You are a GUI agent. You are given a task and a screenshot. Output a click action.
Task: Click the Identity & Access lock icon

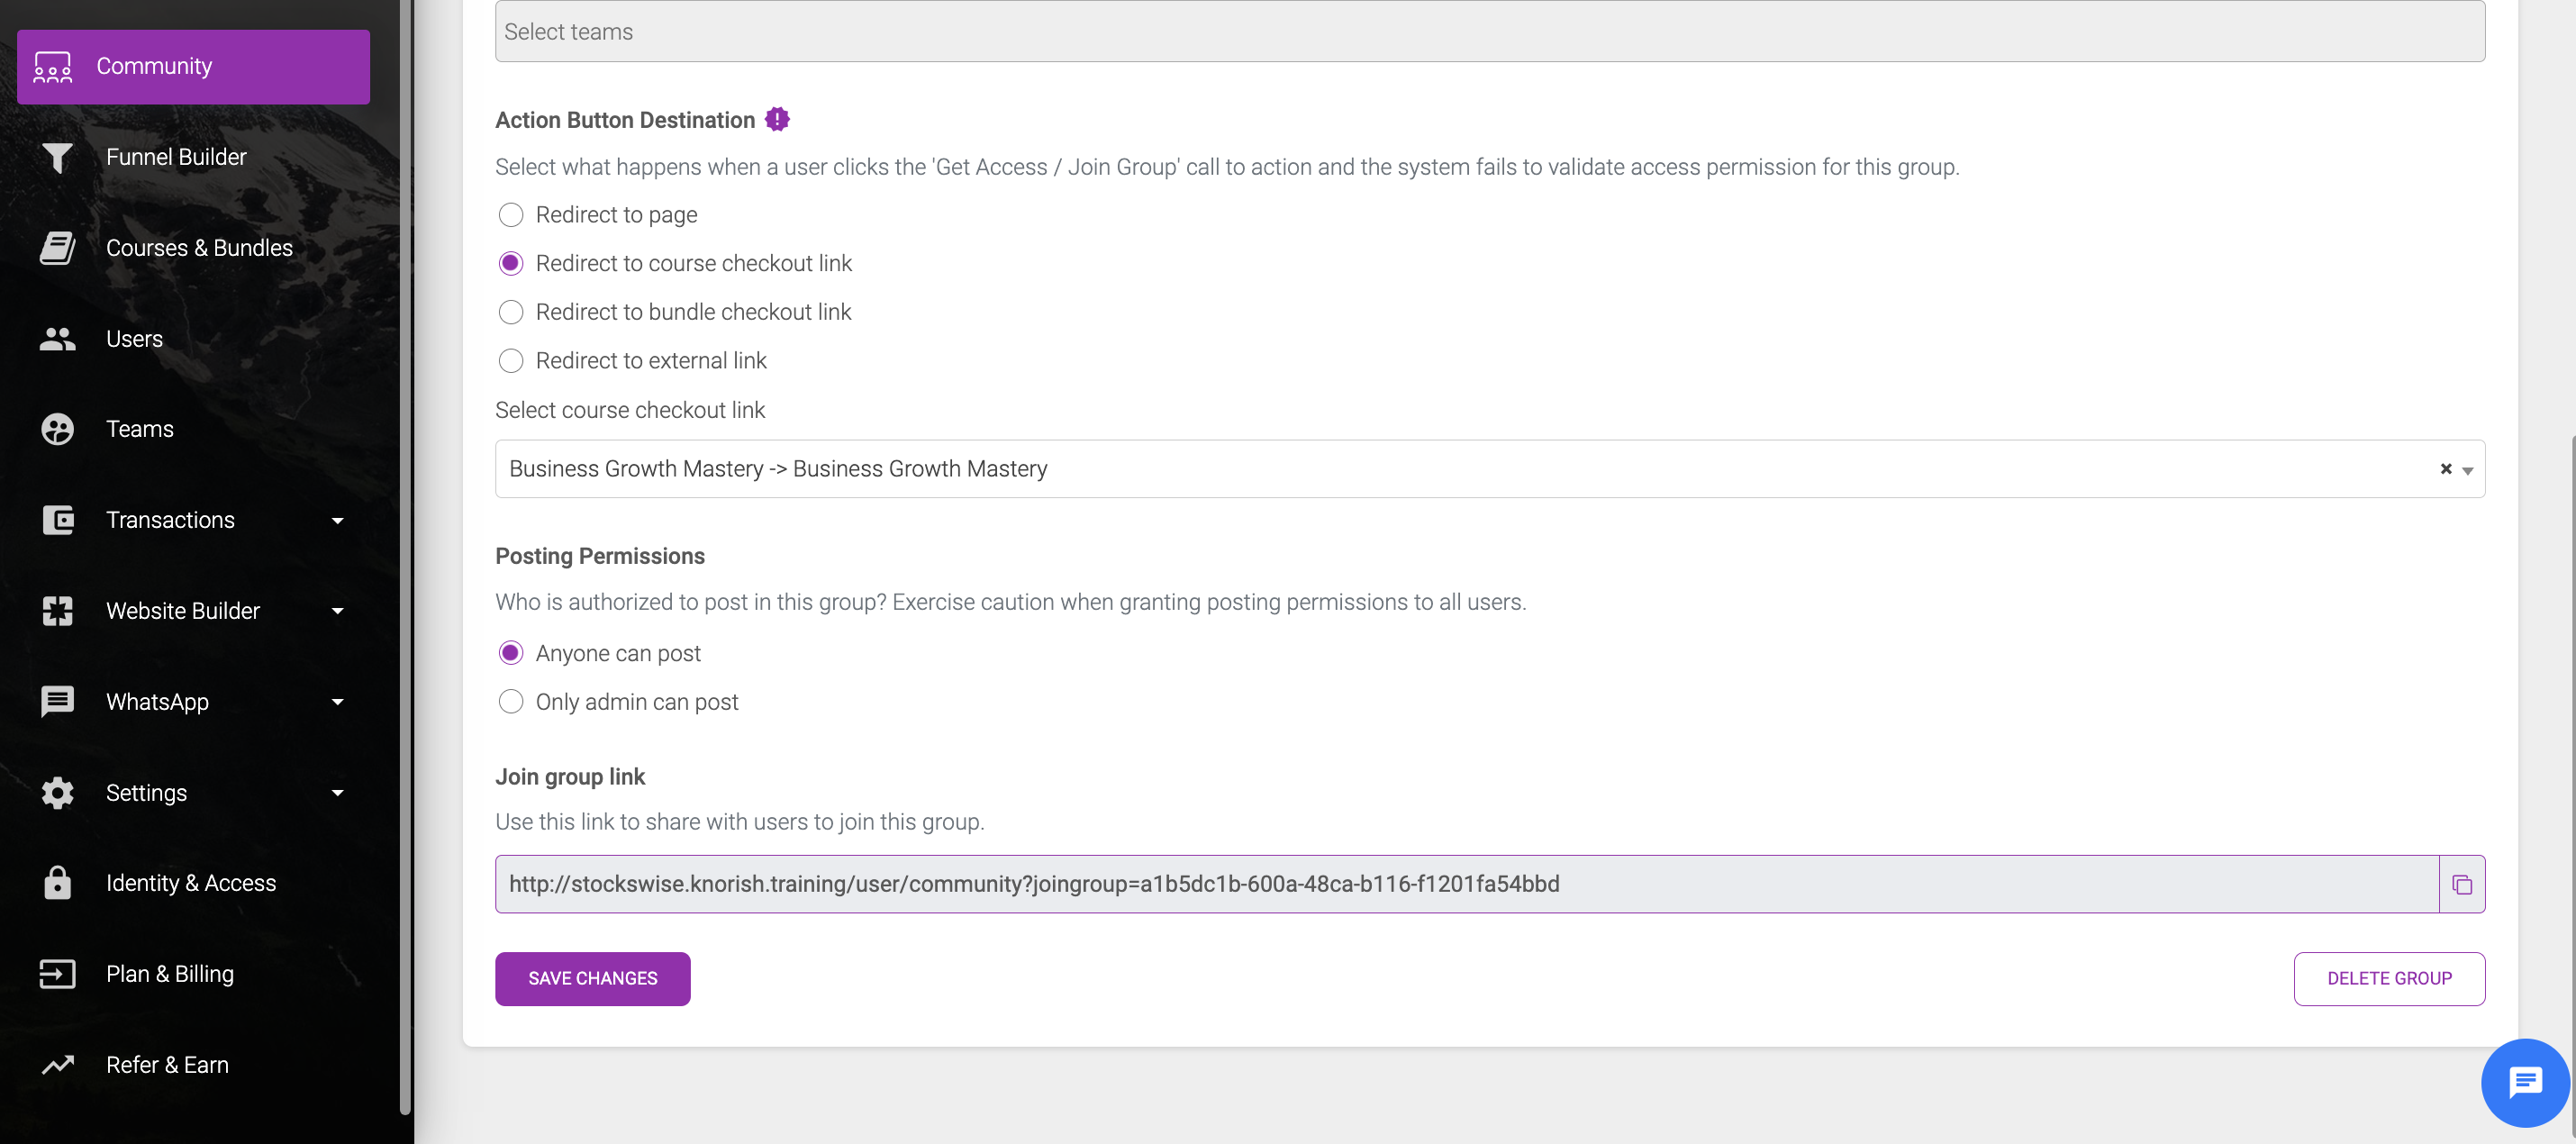57,883
